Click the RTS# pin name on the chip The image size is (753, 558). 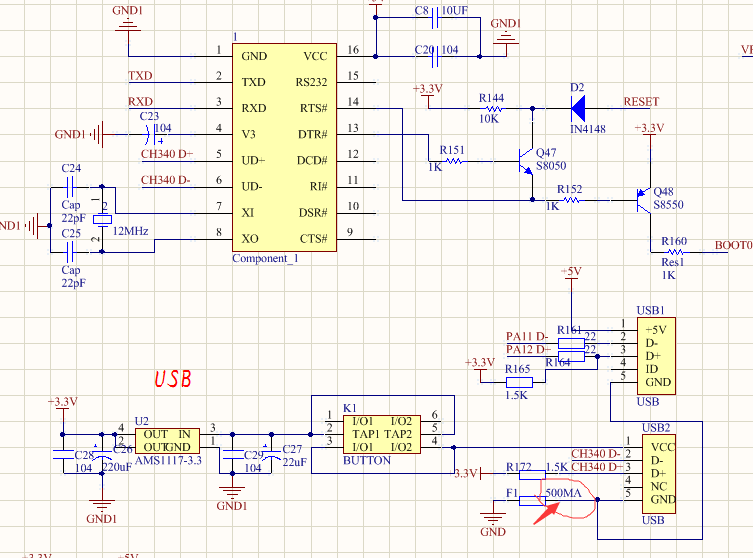pos(314,108)
